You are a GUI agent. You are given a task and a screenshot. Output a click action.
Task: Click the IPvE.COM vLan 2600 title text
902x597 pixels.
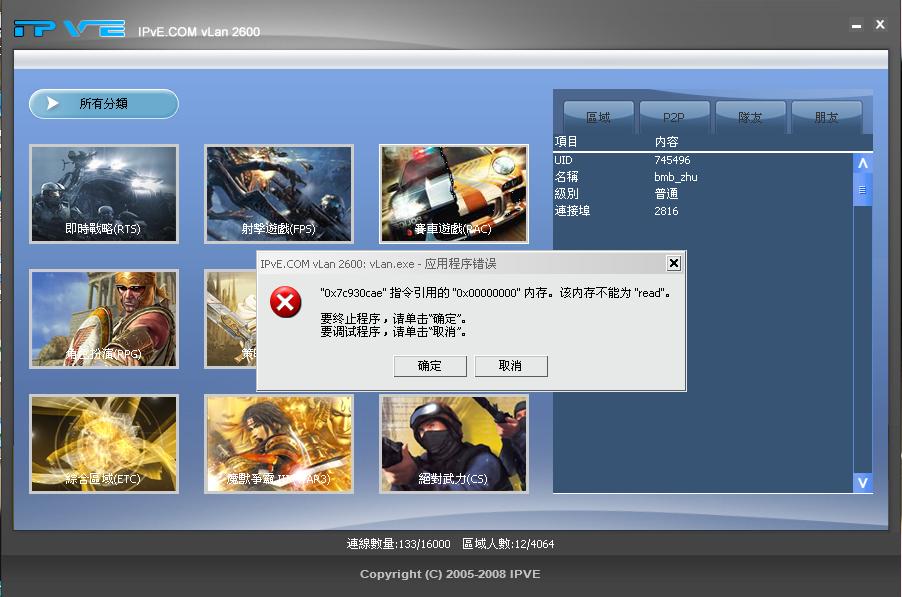pos(199,32)
